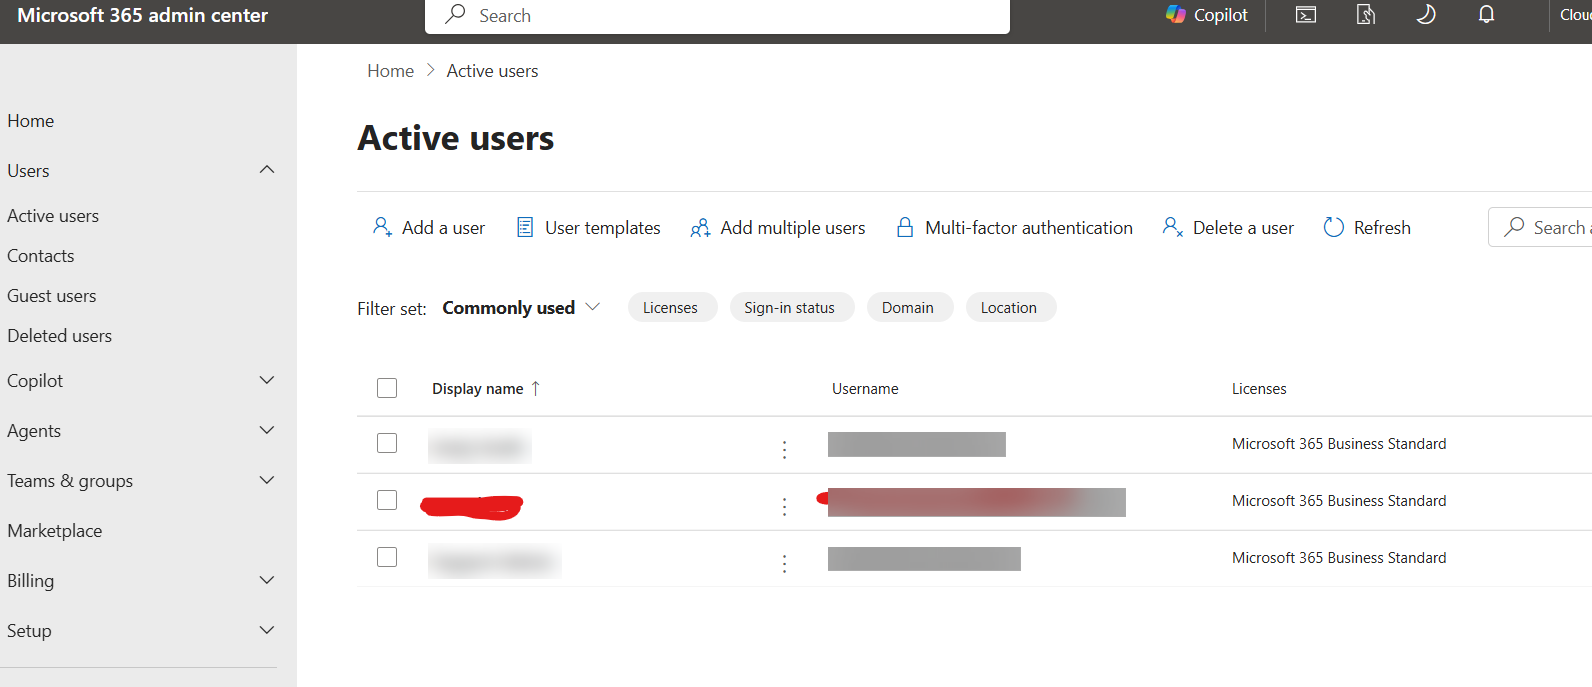Click the breadcrumb chevron after Home

click(431, 71)
